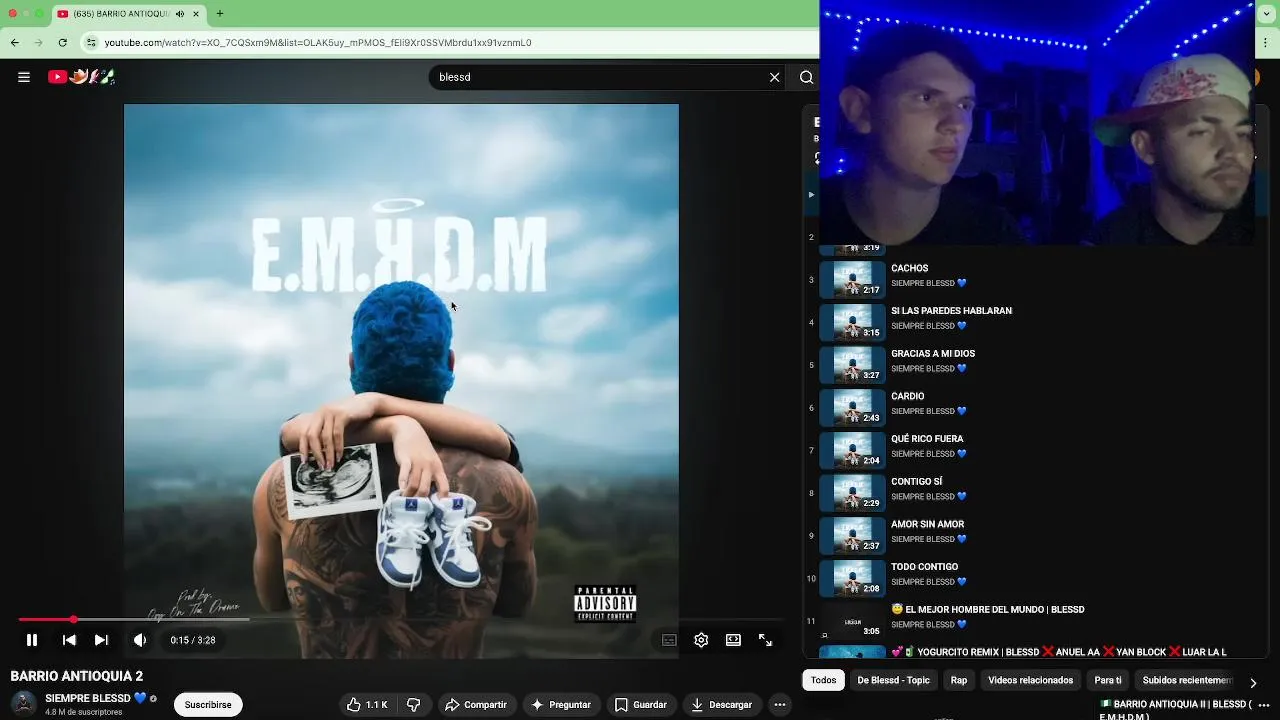Viewport: 1280px width, 720px height.
Task: Clear the search box text
Action: 774,77
